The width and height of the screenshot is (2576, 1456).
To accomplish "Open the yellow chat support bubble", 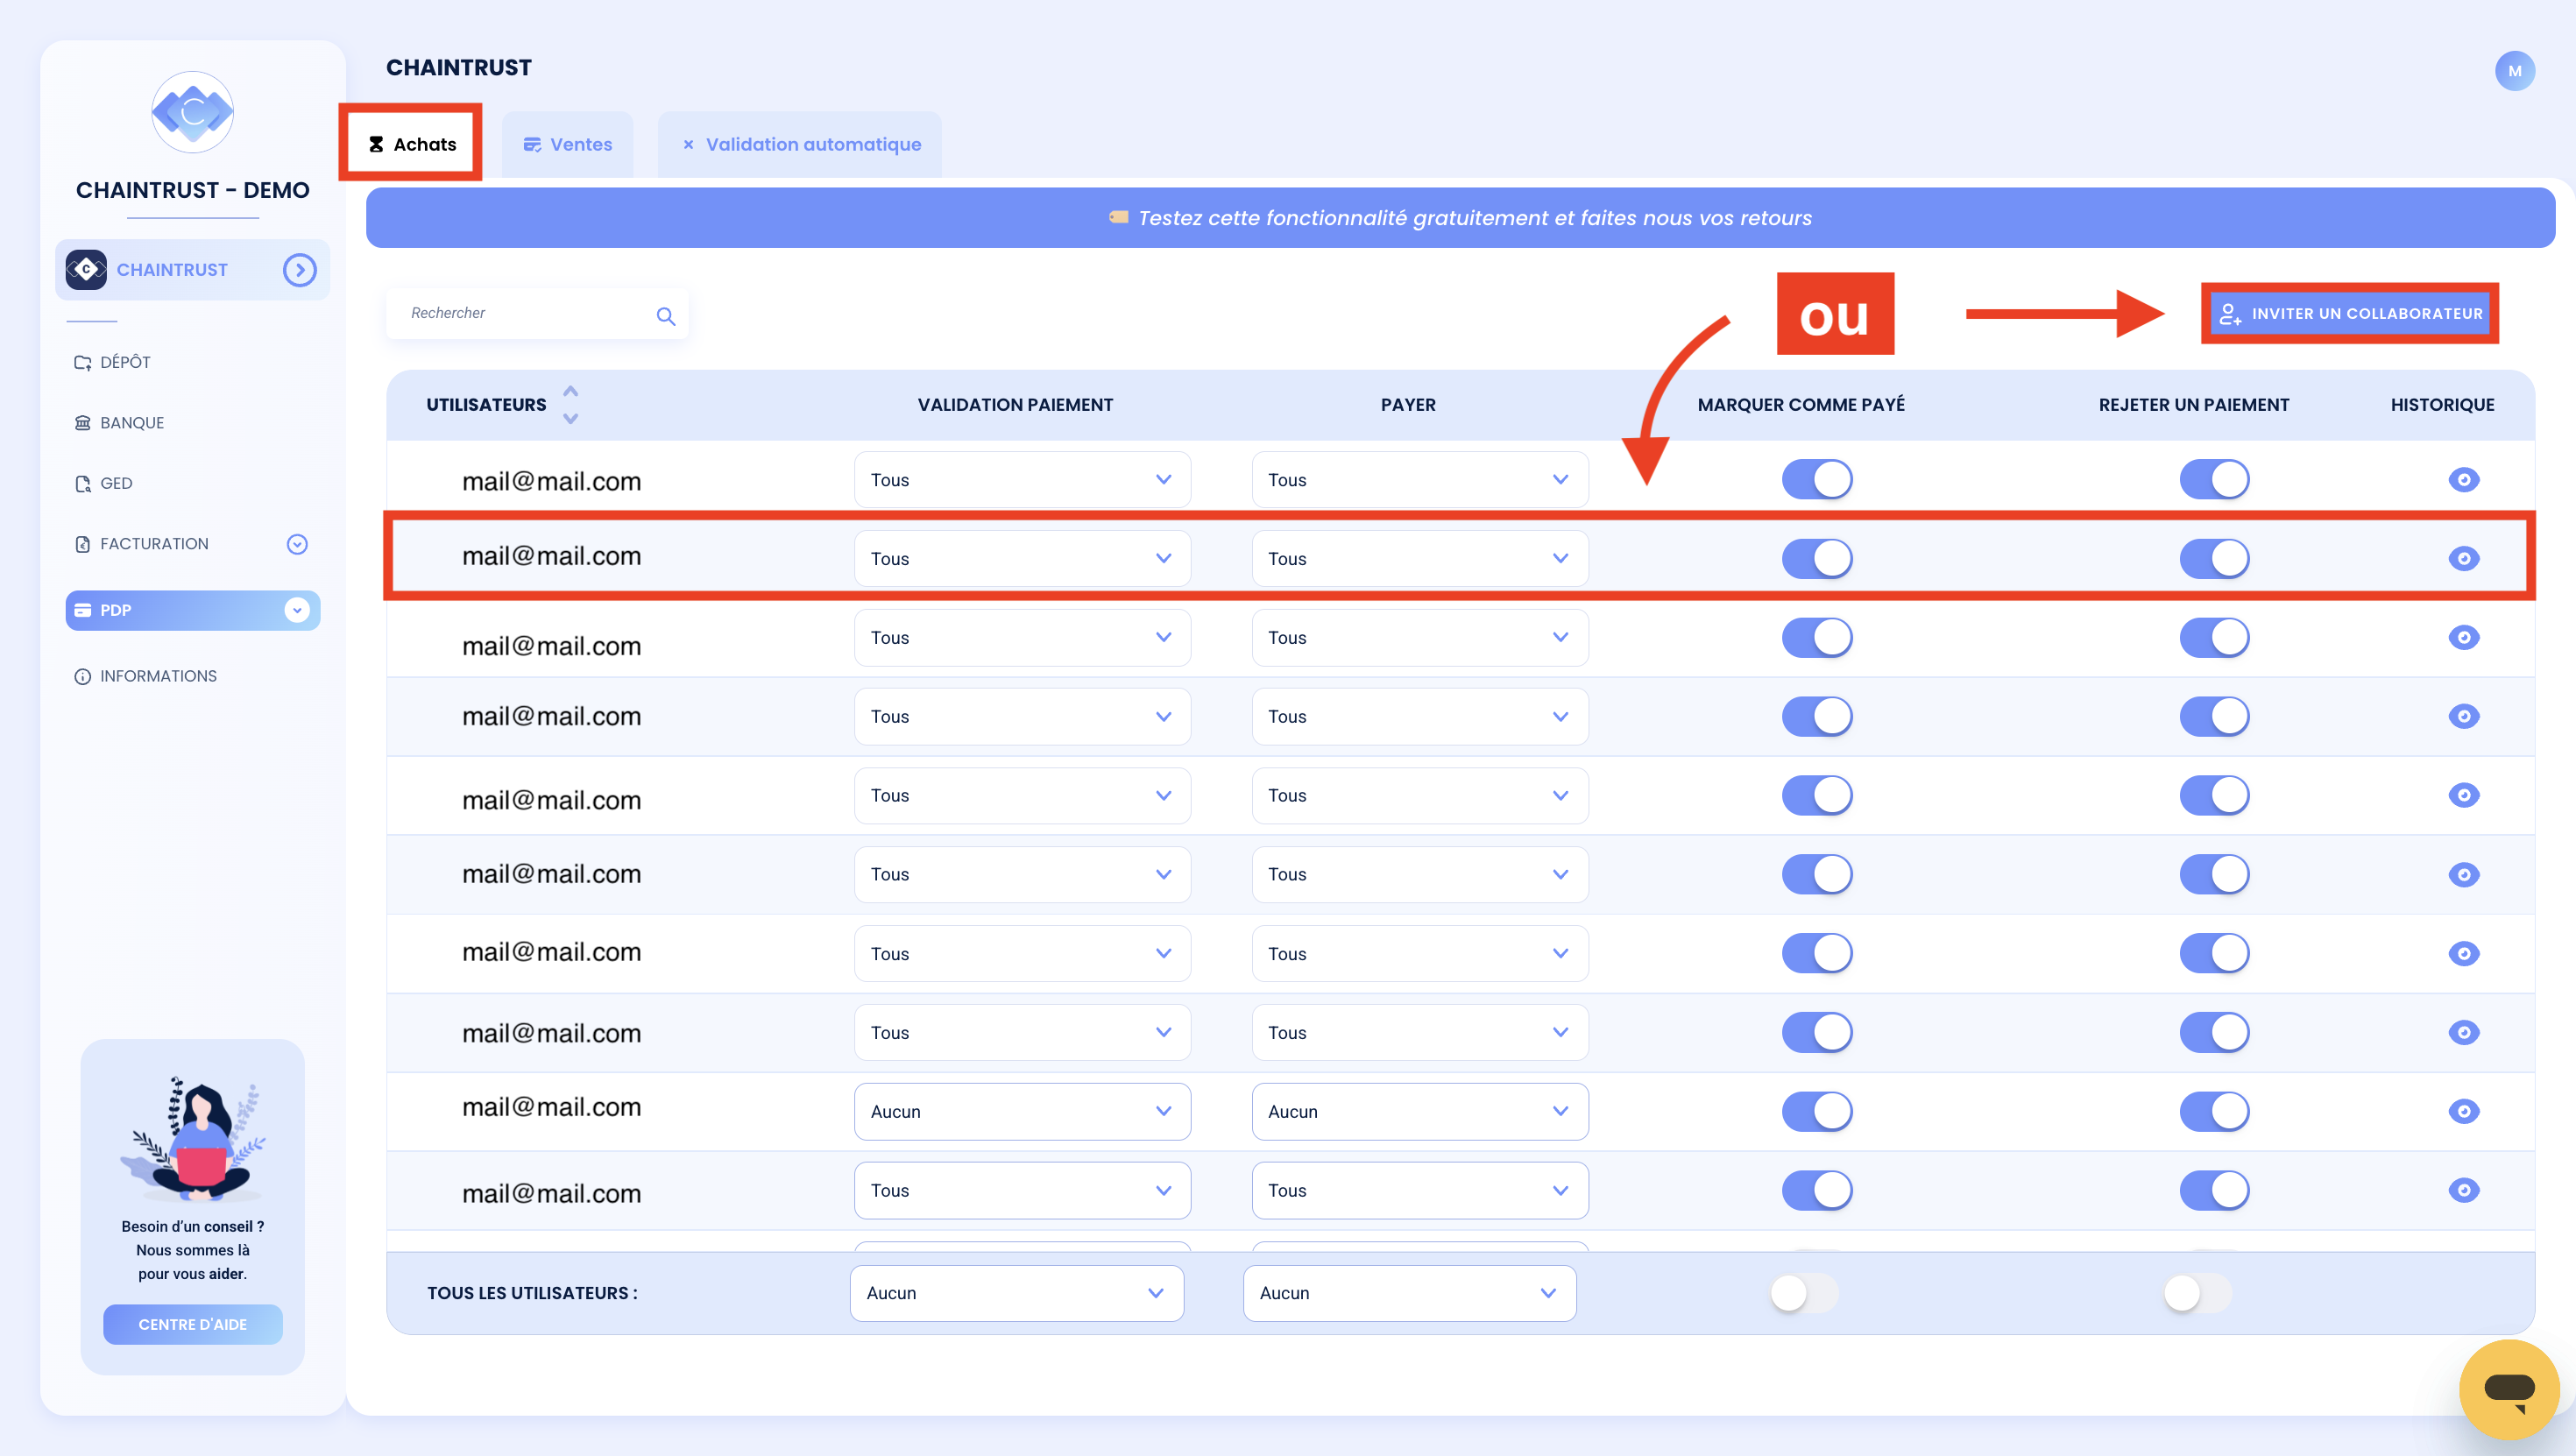I will (x=2509, y=1389).
